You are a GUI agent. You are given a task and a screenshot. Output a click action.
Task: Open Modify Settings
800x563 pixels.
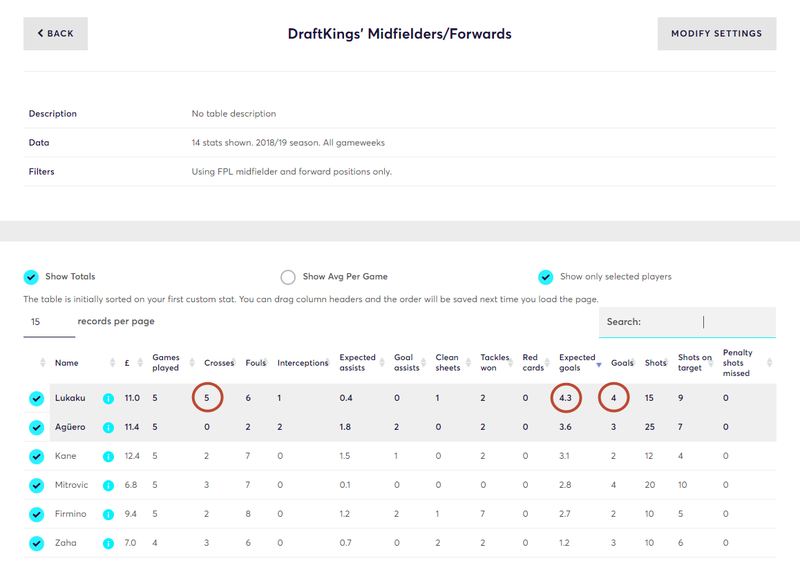pos(716,34)
